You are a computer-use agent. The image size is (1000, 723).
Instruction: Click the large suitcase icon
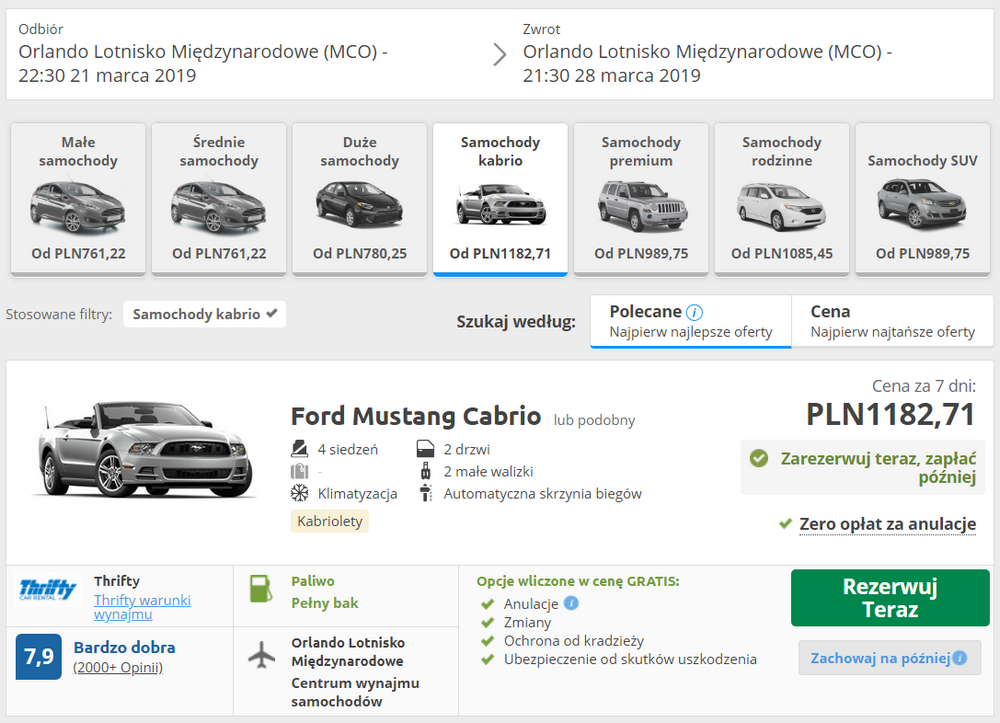coord(300,471)
